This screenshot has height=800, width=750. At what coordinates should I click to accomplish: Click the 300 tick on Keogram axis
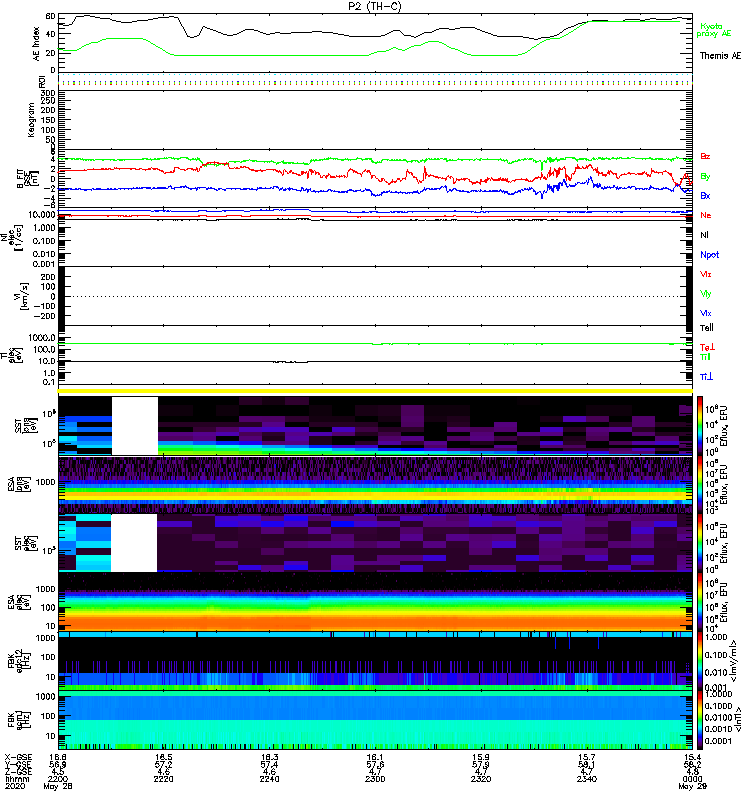coord(48,93)
